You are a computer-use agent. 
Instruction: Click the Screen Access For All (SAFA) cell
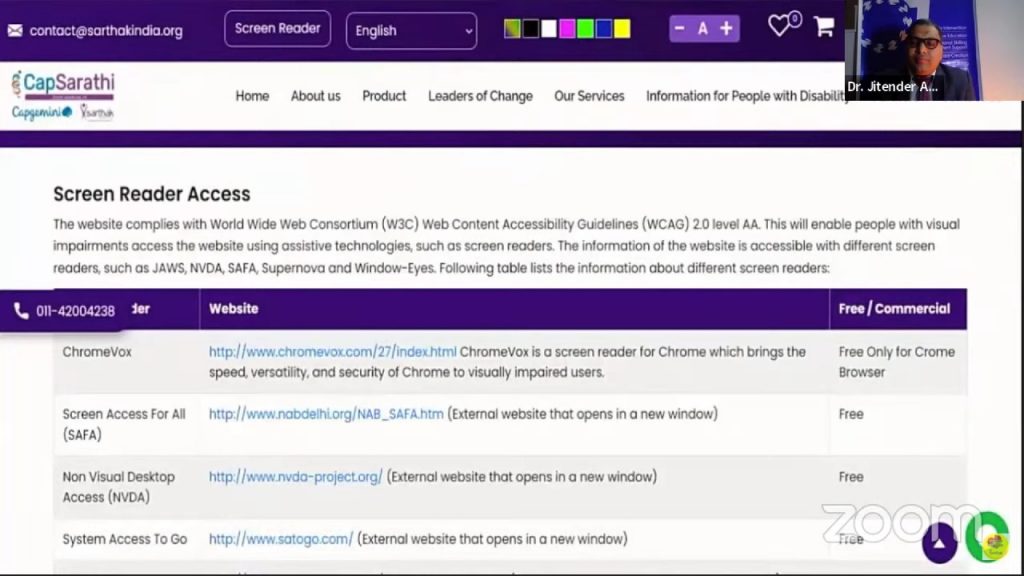(127, 424)
